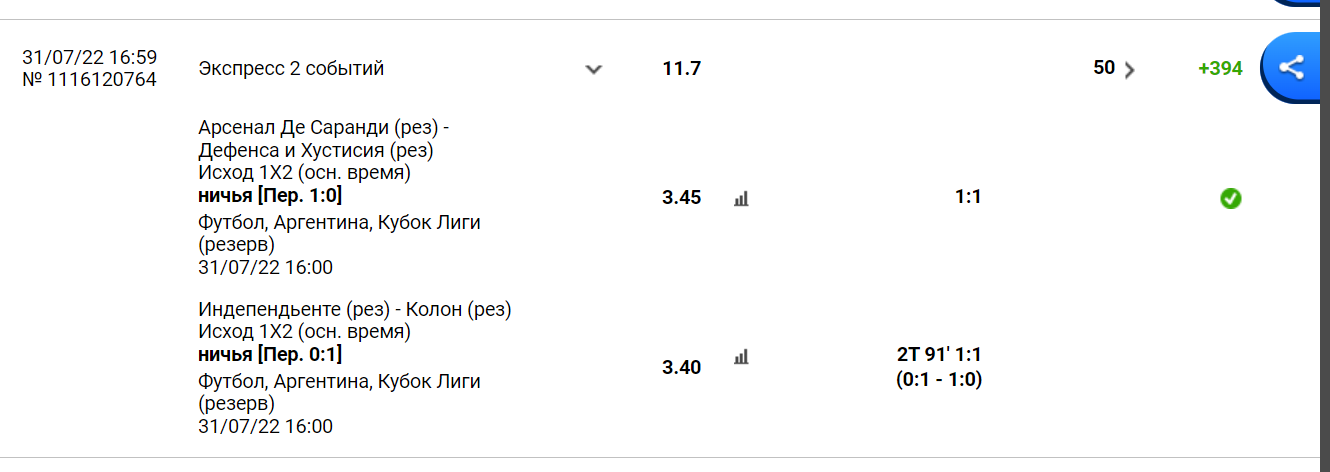
Task: Click the 3.45 odds for first event
Action: 682,197
